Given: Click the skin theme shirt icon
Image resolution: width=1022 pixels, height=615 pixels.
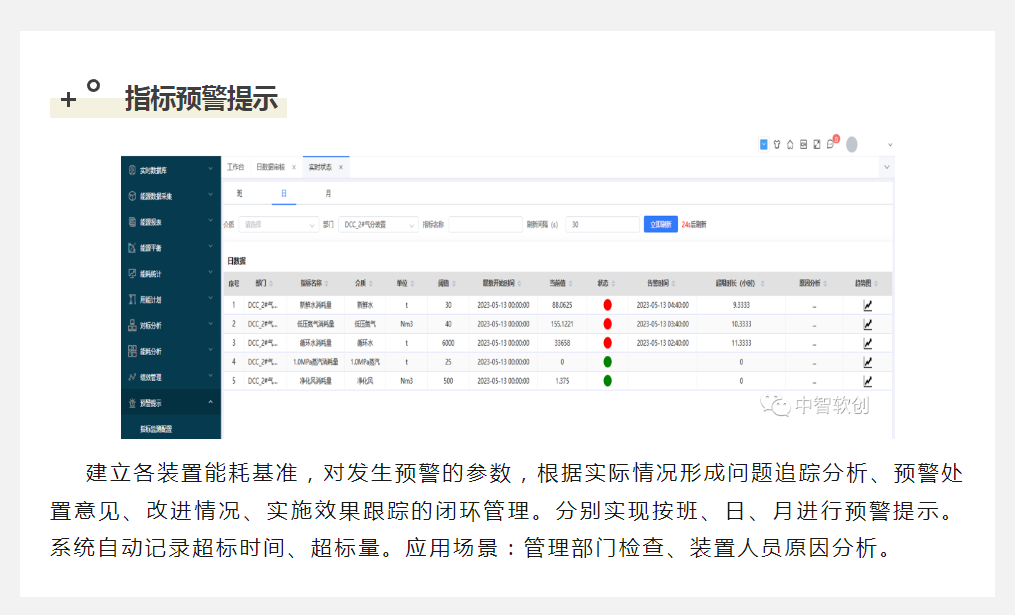Looking at the screenshot, I should (x=777, y=144).
